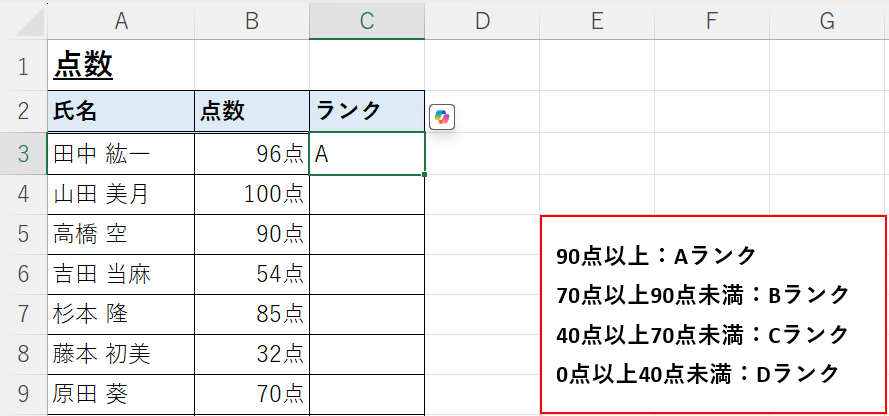Select column C header
This screenshot has height=416, width=889.
tap(367, 22)
